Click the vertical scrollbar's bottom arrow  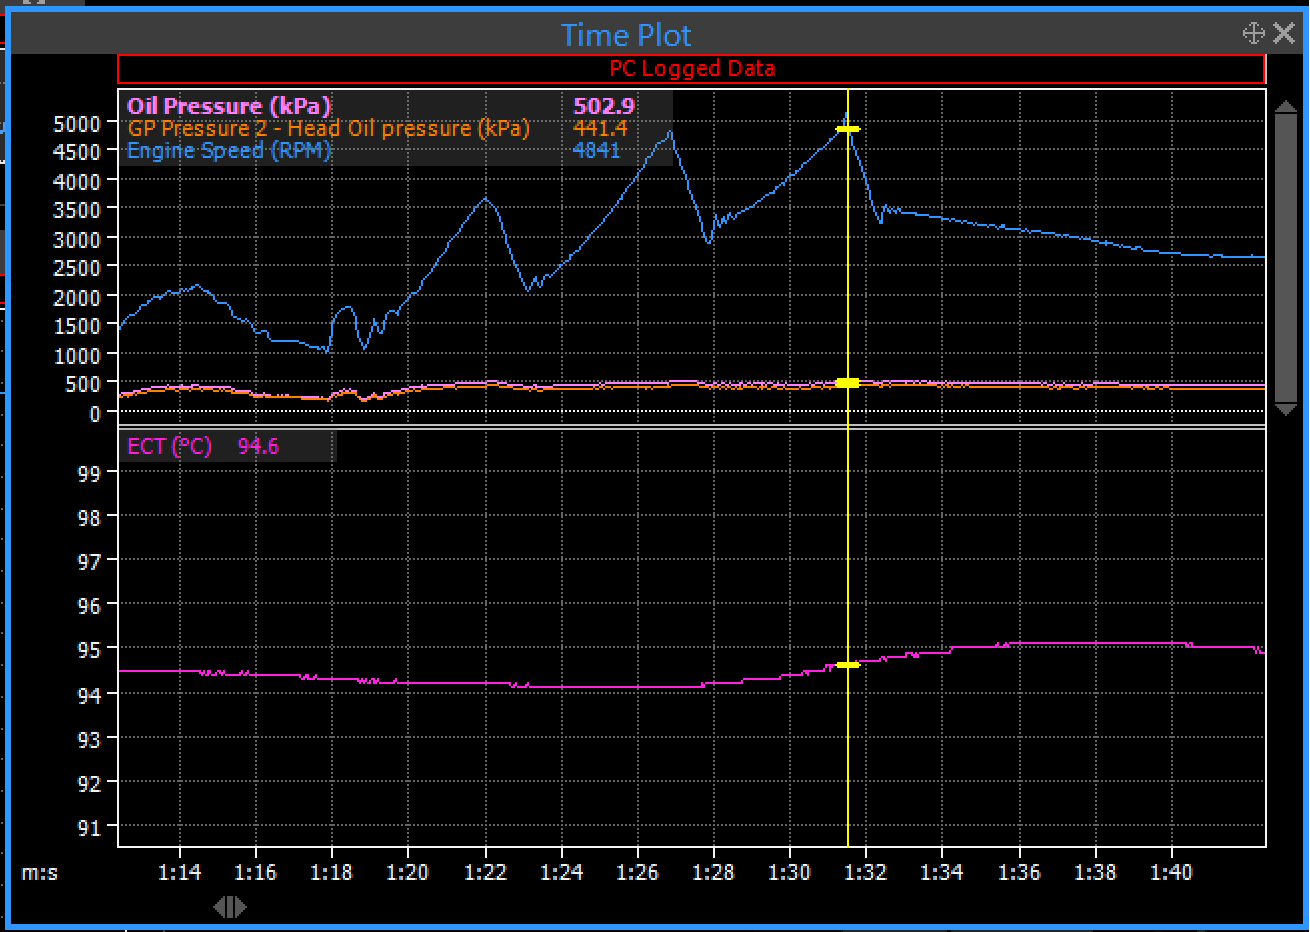pyautogui.click(x=1286, y=410)
